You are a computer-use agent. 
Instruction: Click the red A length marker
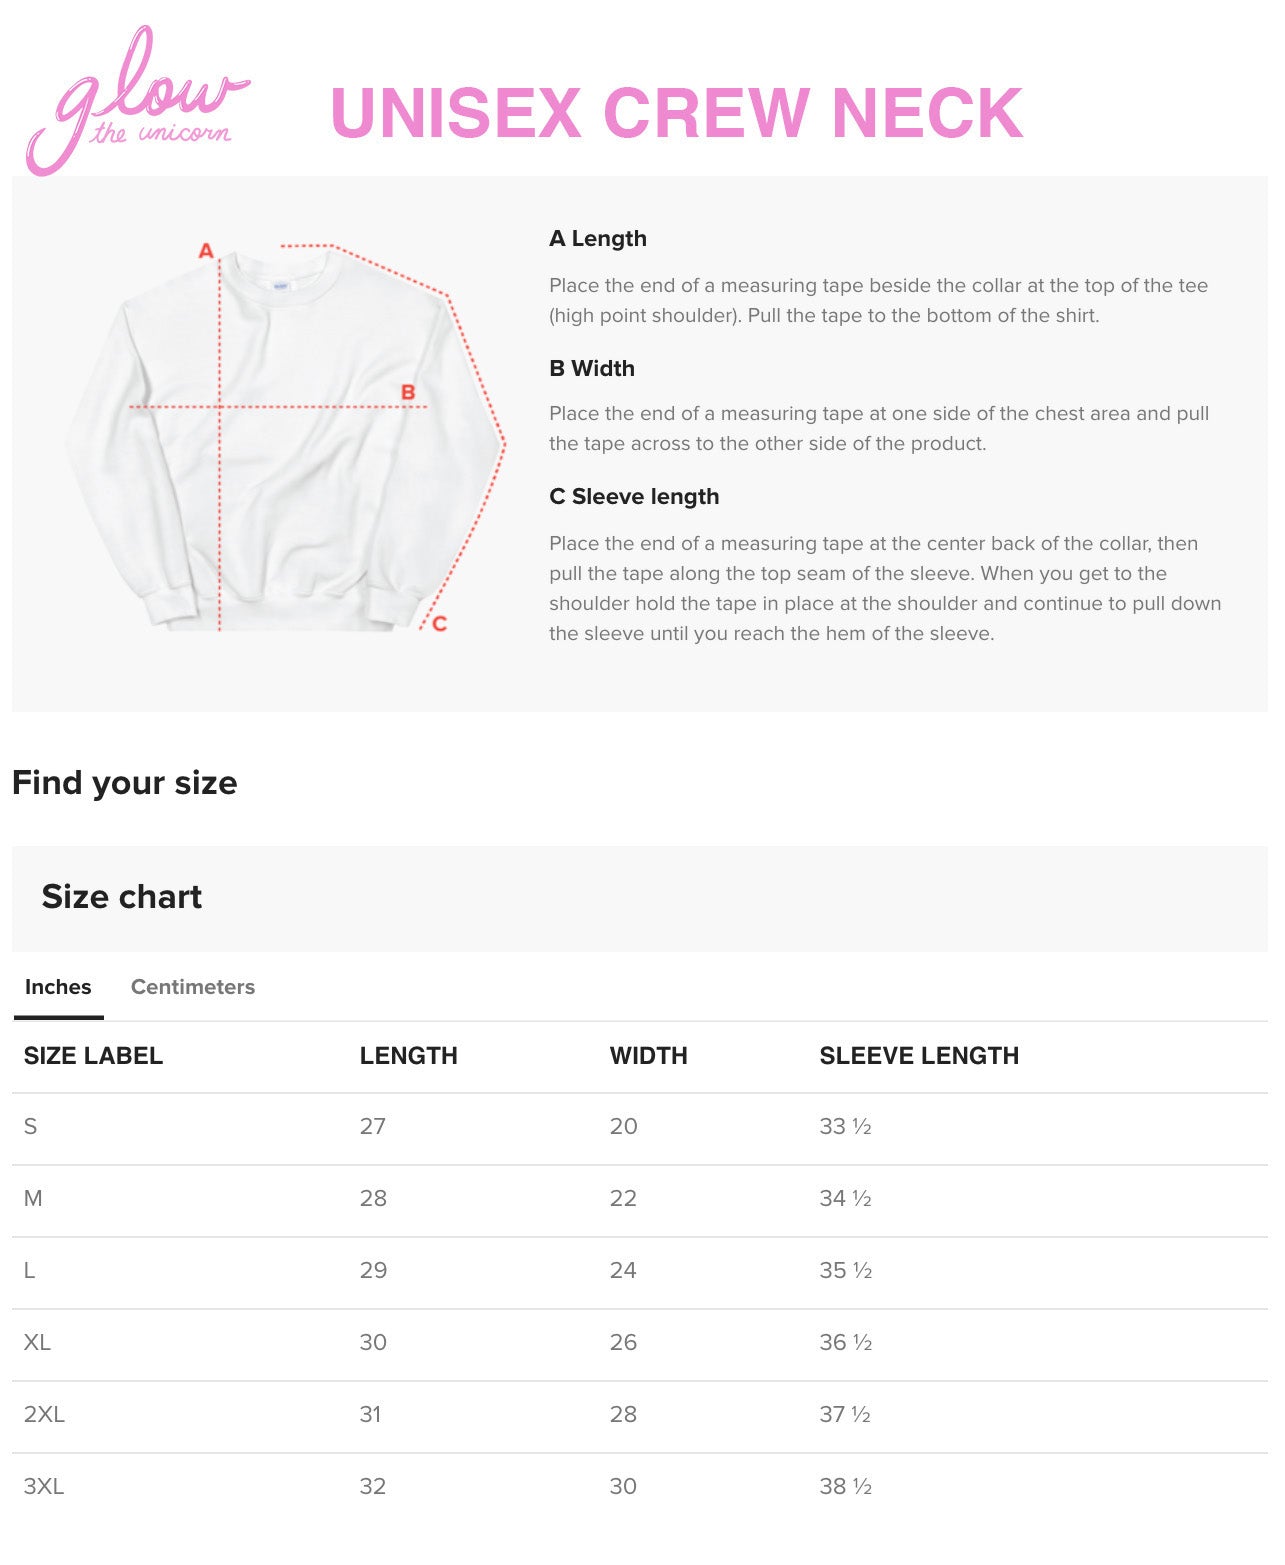(206, 251)
